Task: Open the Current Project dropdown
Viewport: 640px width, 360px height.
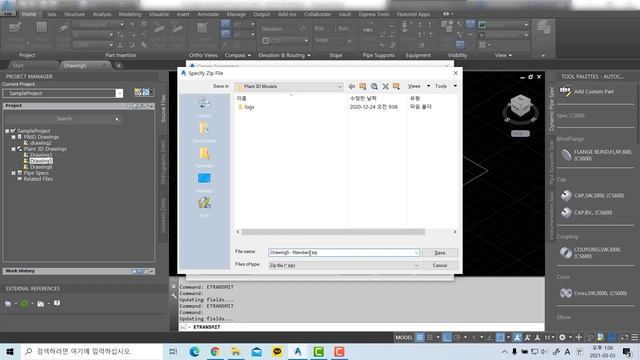Action: [119, 93]
